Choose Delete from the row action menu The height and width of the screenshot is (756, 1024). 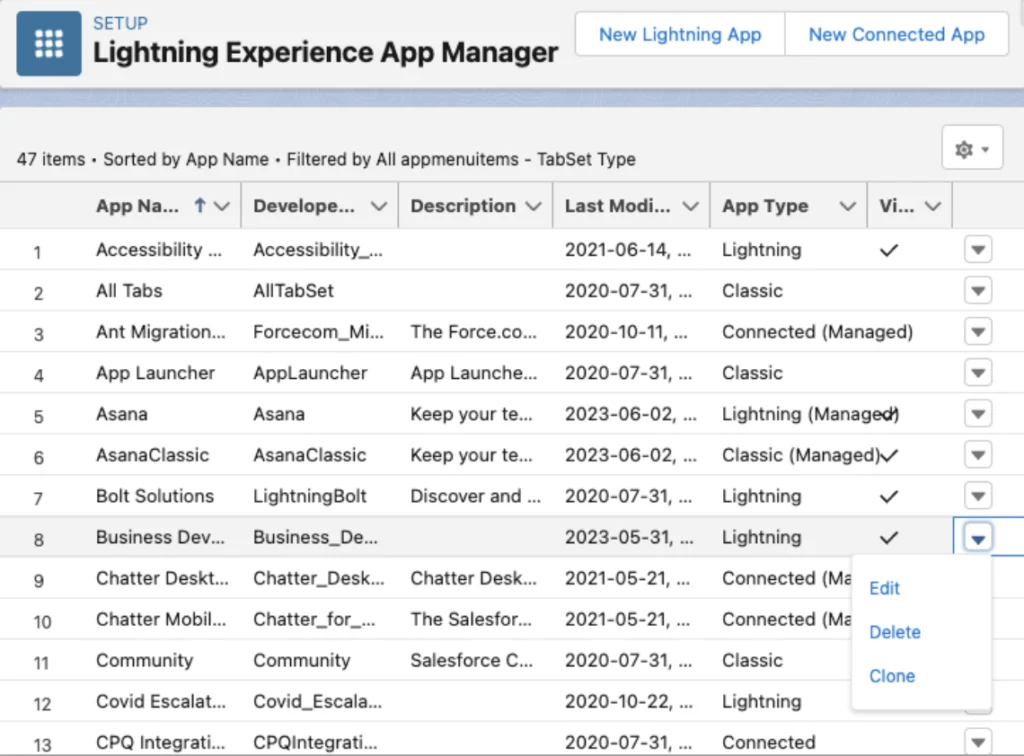pyautogui.click(x=895, y=632)
